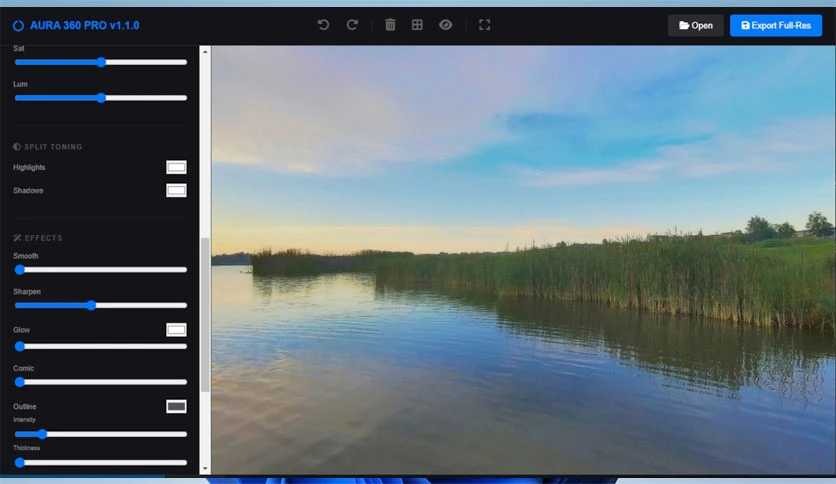
Task: Click the AURA 360 PRO logo circle
Action: 18,26
